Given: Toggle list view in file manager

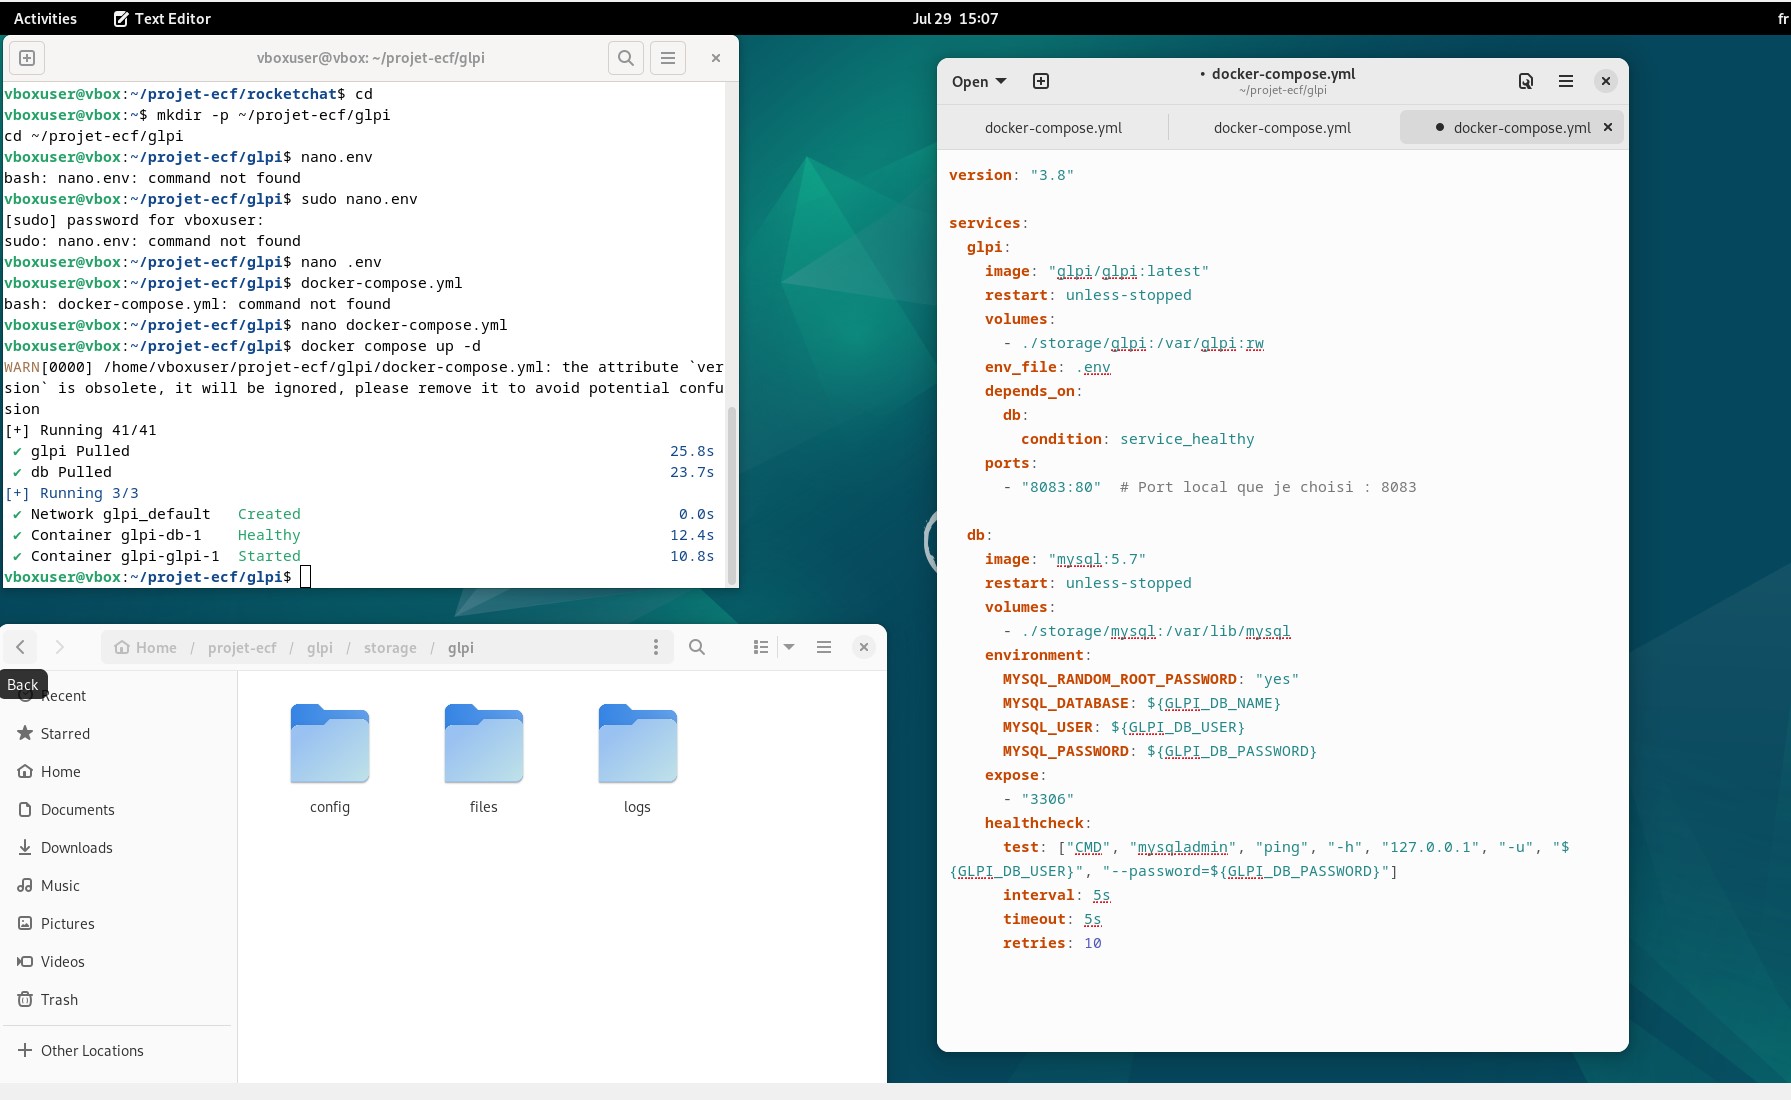Looking at the screenshot, I should click(x=761, y=647).
